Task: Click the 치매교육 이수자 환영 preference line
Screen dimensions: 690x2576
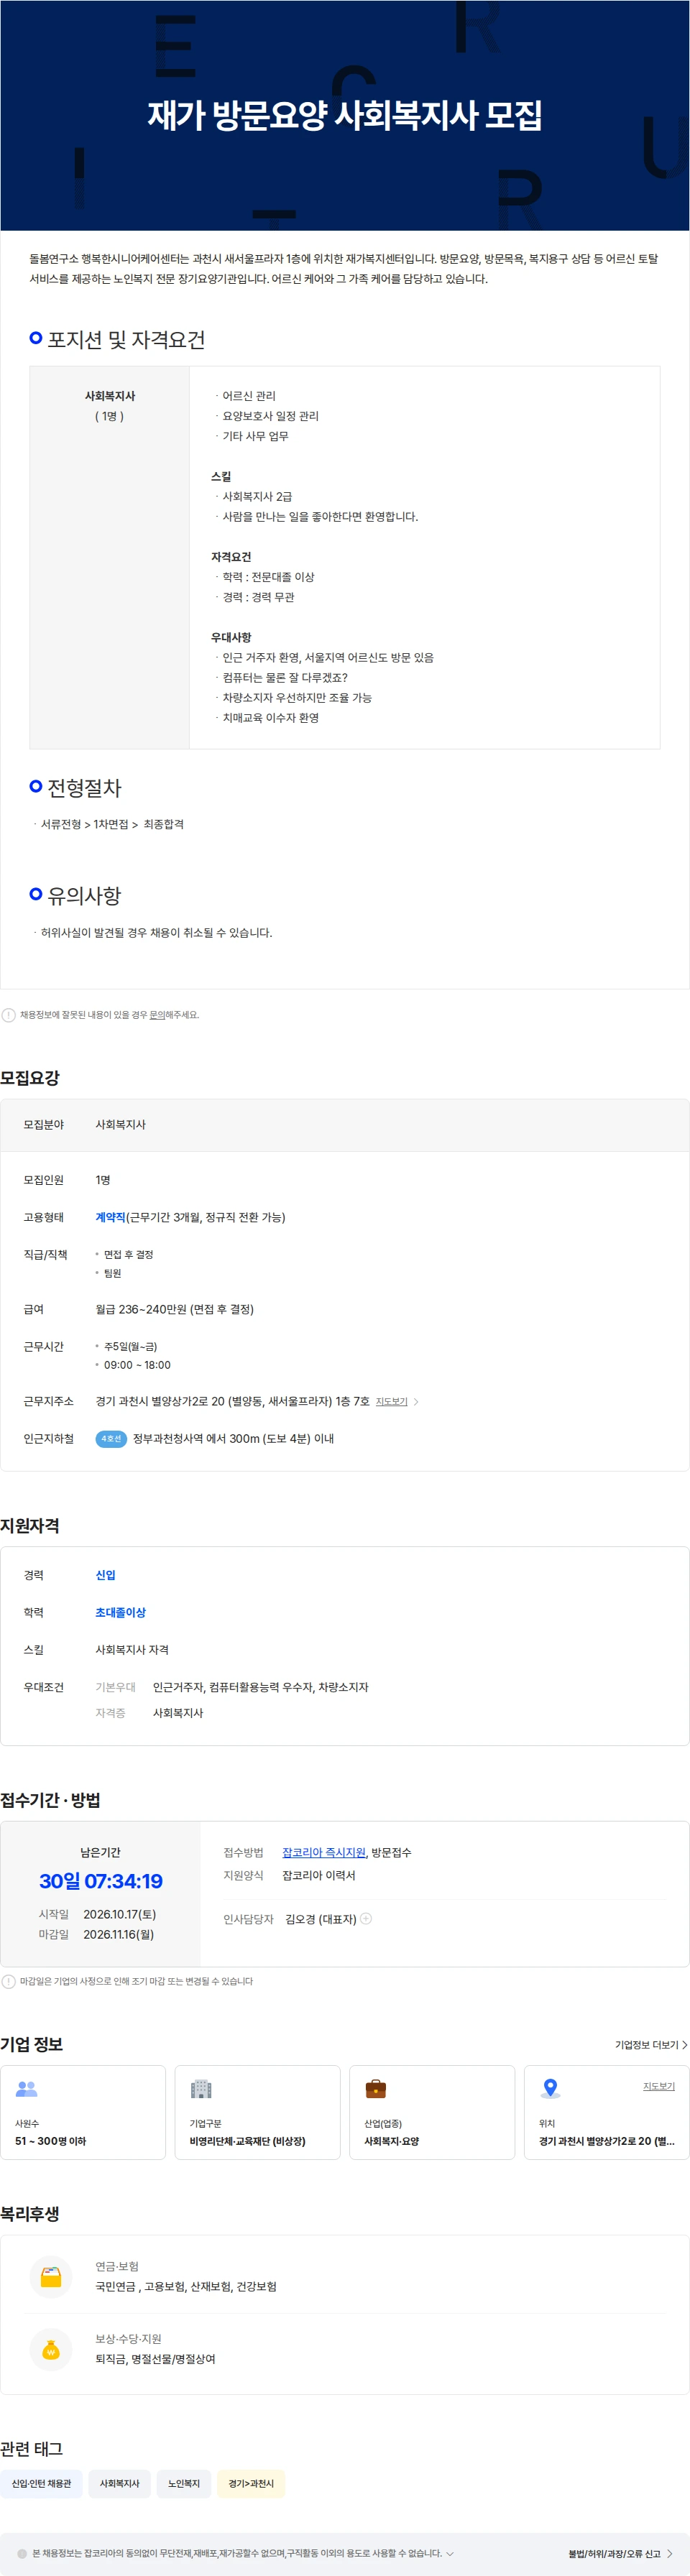Action: point(270,718)
